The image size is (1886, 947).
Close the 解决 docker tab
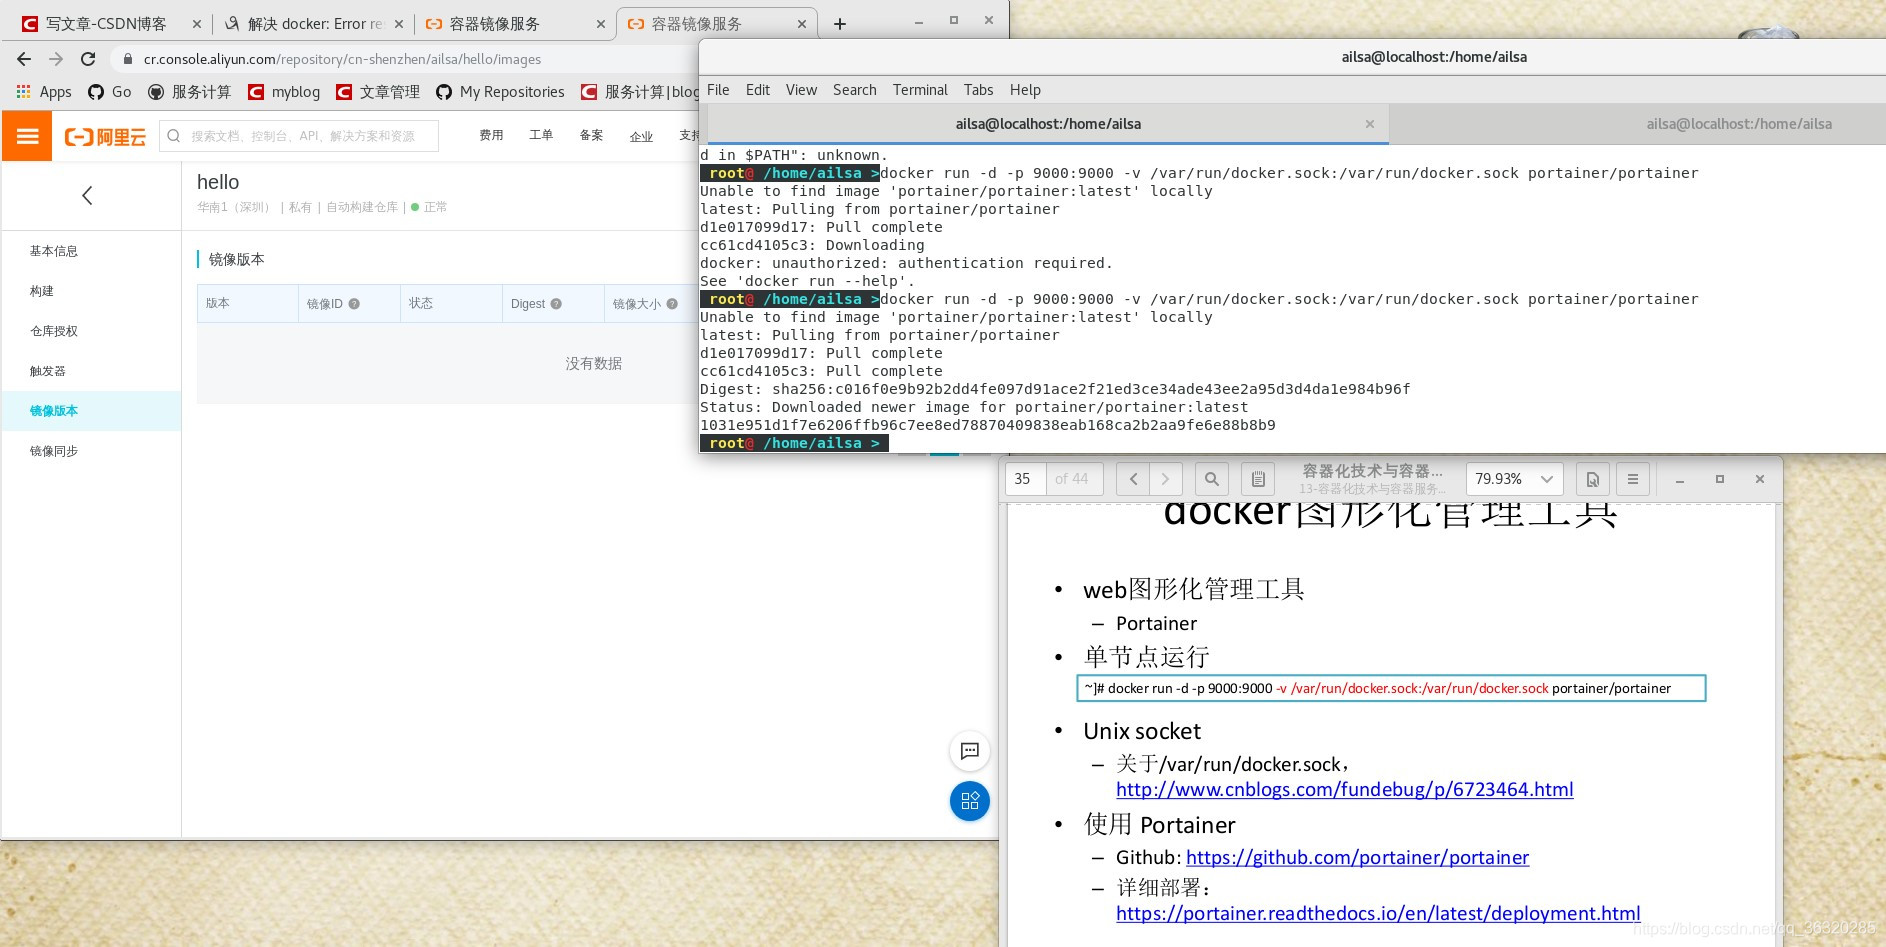(x=398, y=23)
